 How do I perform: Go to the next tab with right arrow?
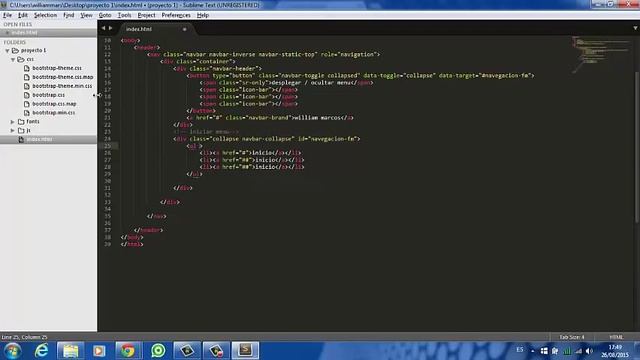pyautogui.click(x=110, y=28)
